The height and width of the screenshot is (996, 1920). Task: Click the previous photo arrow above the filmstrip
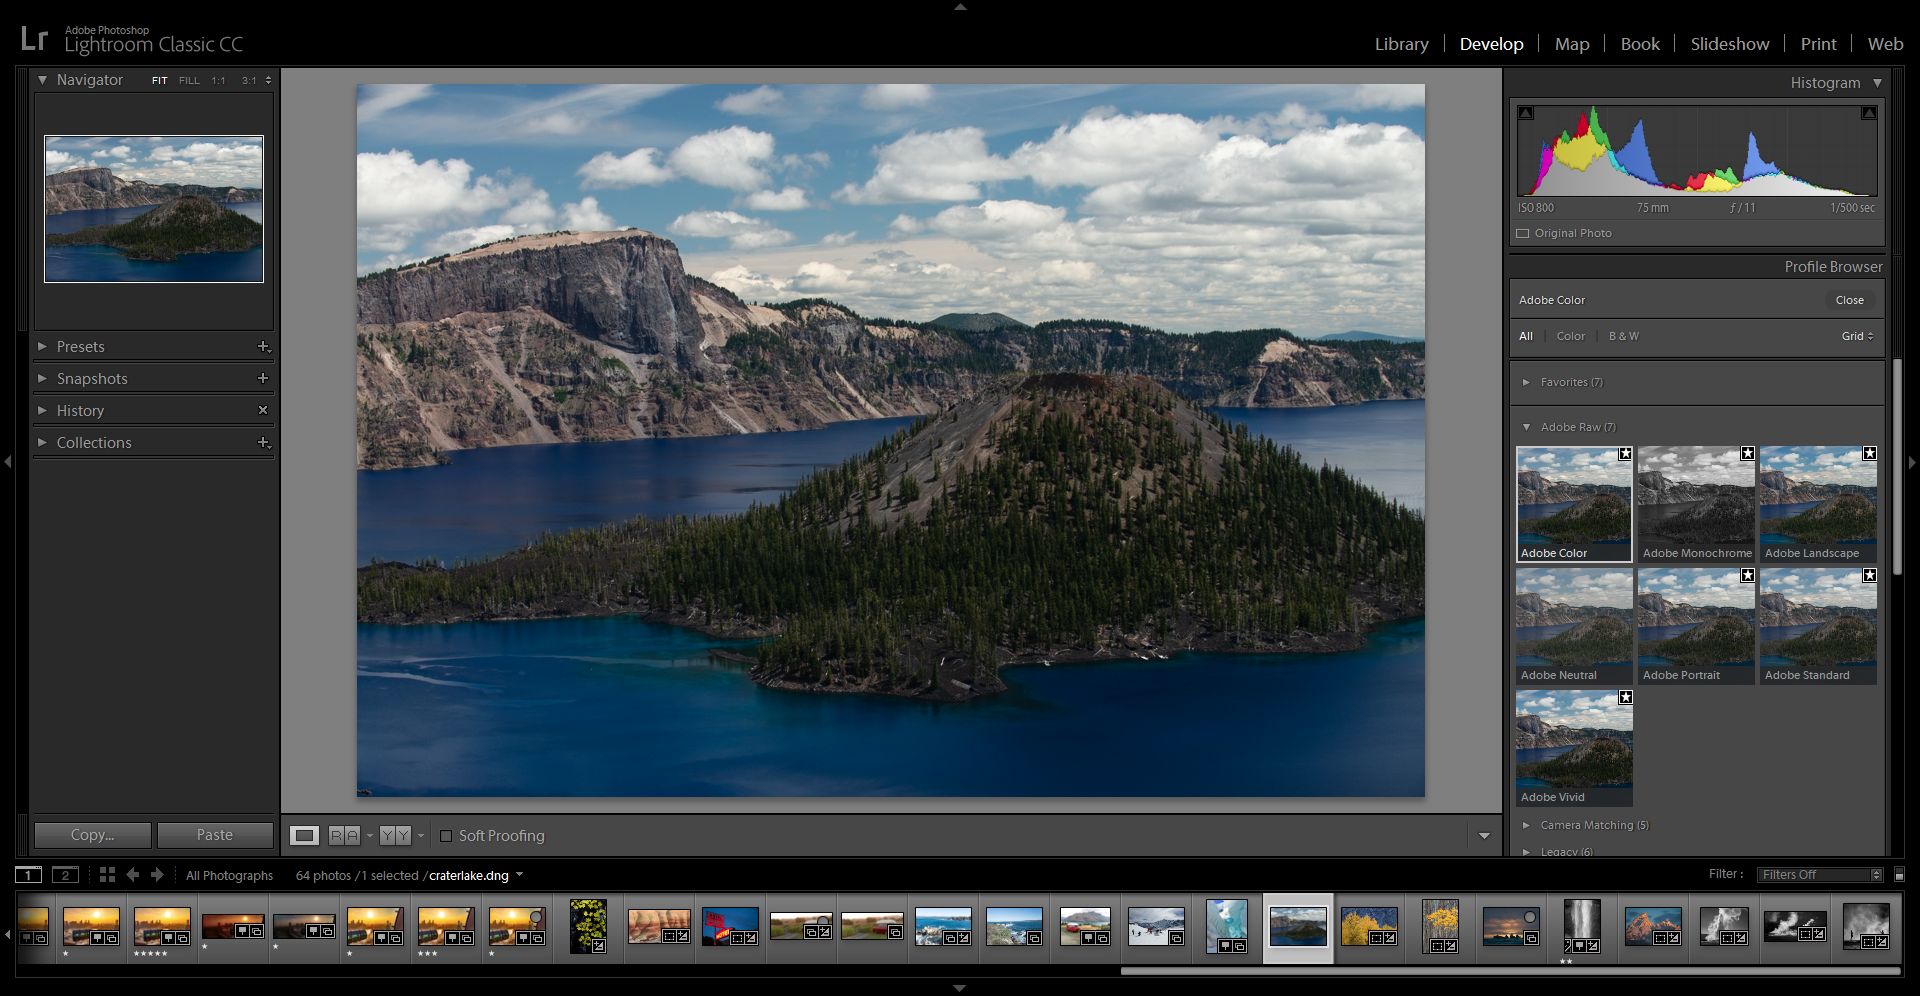pos(134,875)
